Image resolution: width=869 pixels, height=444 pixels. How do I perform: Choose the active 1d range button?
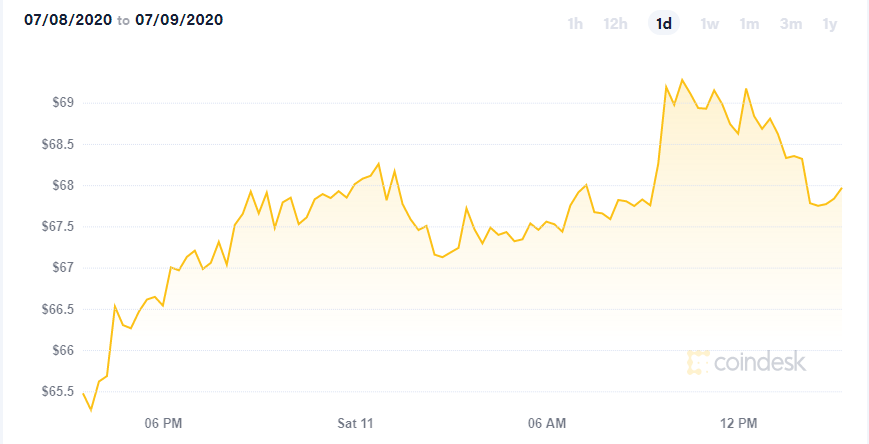tap(663, 24)
